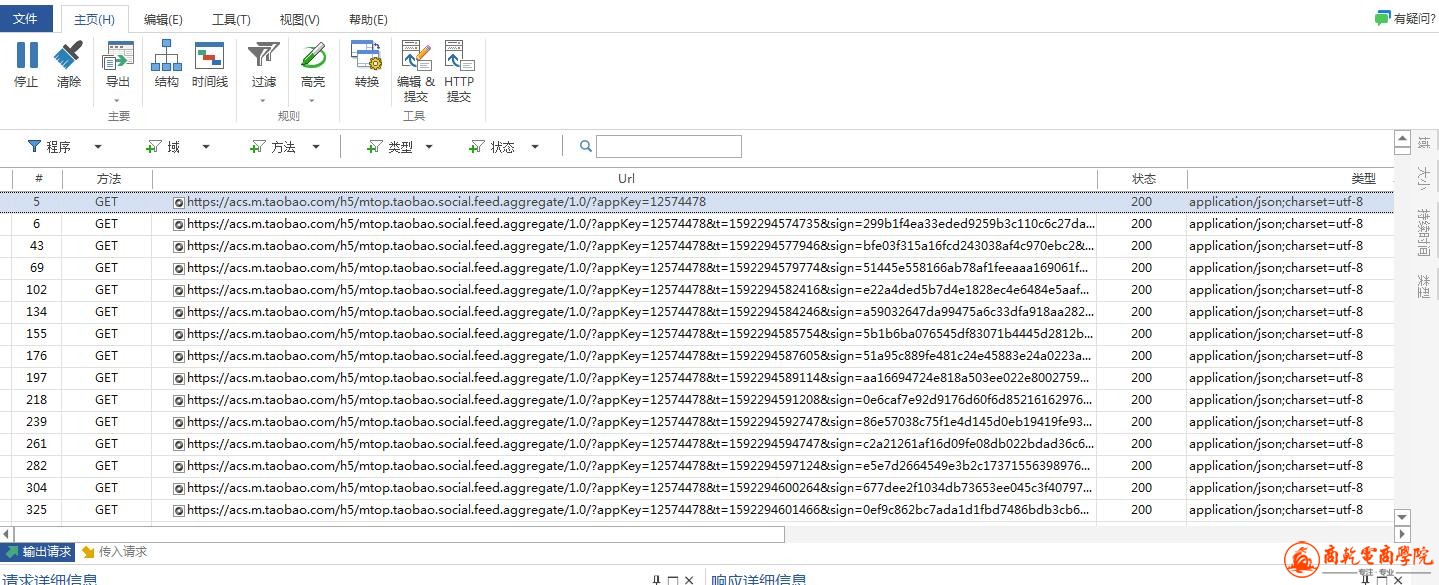The width and height of the screenshot is (1439, 585).
Task: Select the 输出请求 tab
Action: [39, 552]
